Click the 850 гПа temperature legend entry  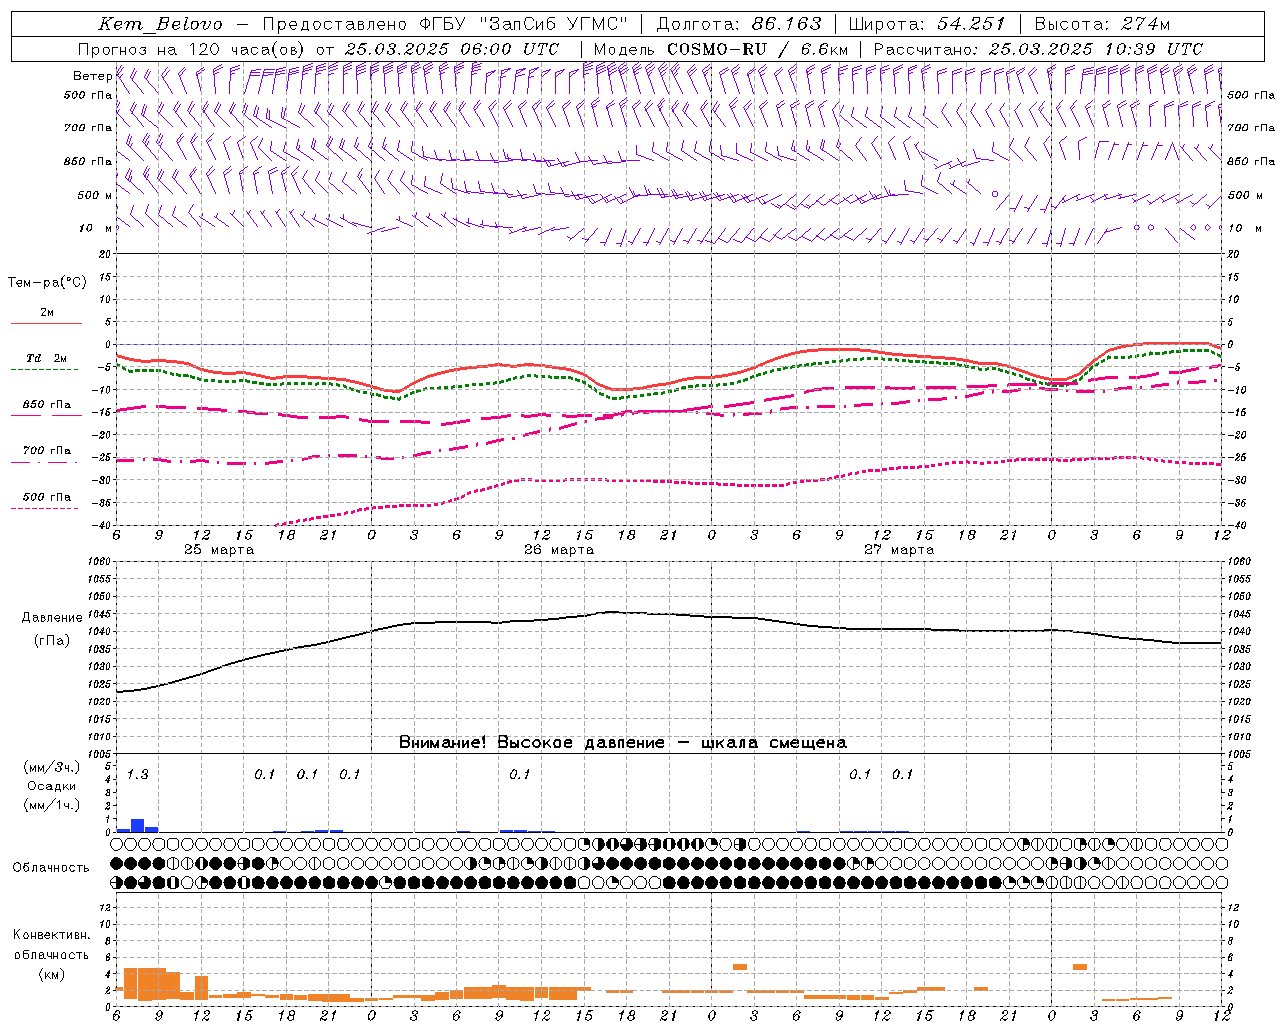pos(46,405)
